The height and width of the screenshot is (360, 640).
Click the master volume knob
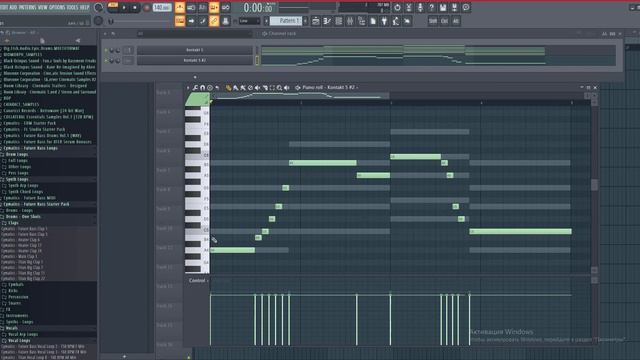coord(98,7)
